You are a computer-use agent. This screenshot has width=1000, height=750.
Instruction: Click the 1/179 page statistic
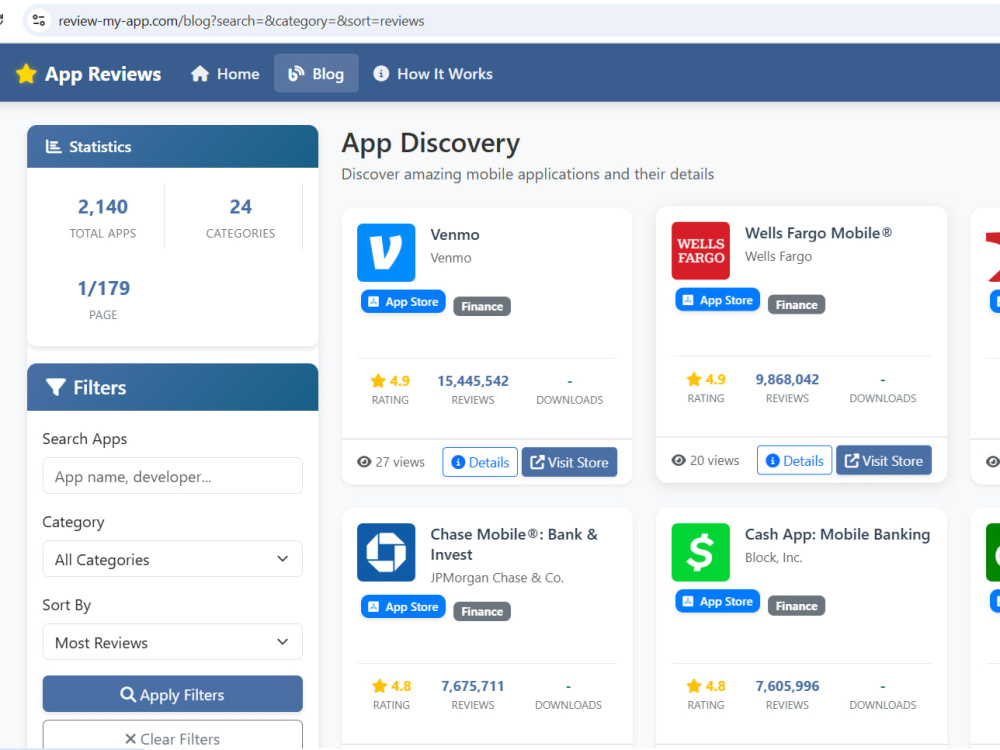coord(103,288)
